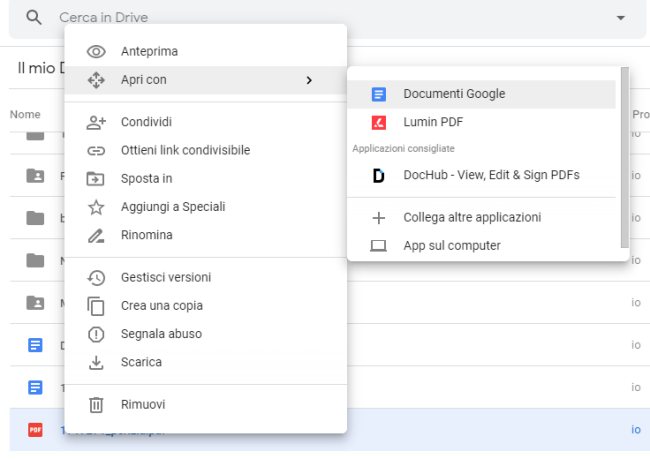Screen dimensions: 650x459
Task: Open with Lumin PDF
Action: tap(481, 122)
